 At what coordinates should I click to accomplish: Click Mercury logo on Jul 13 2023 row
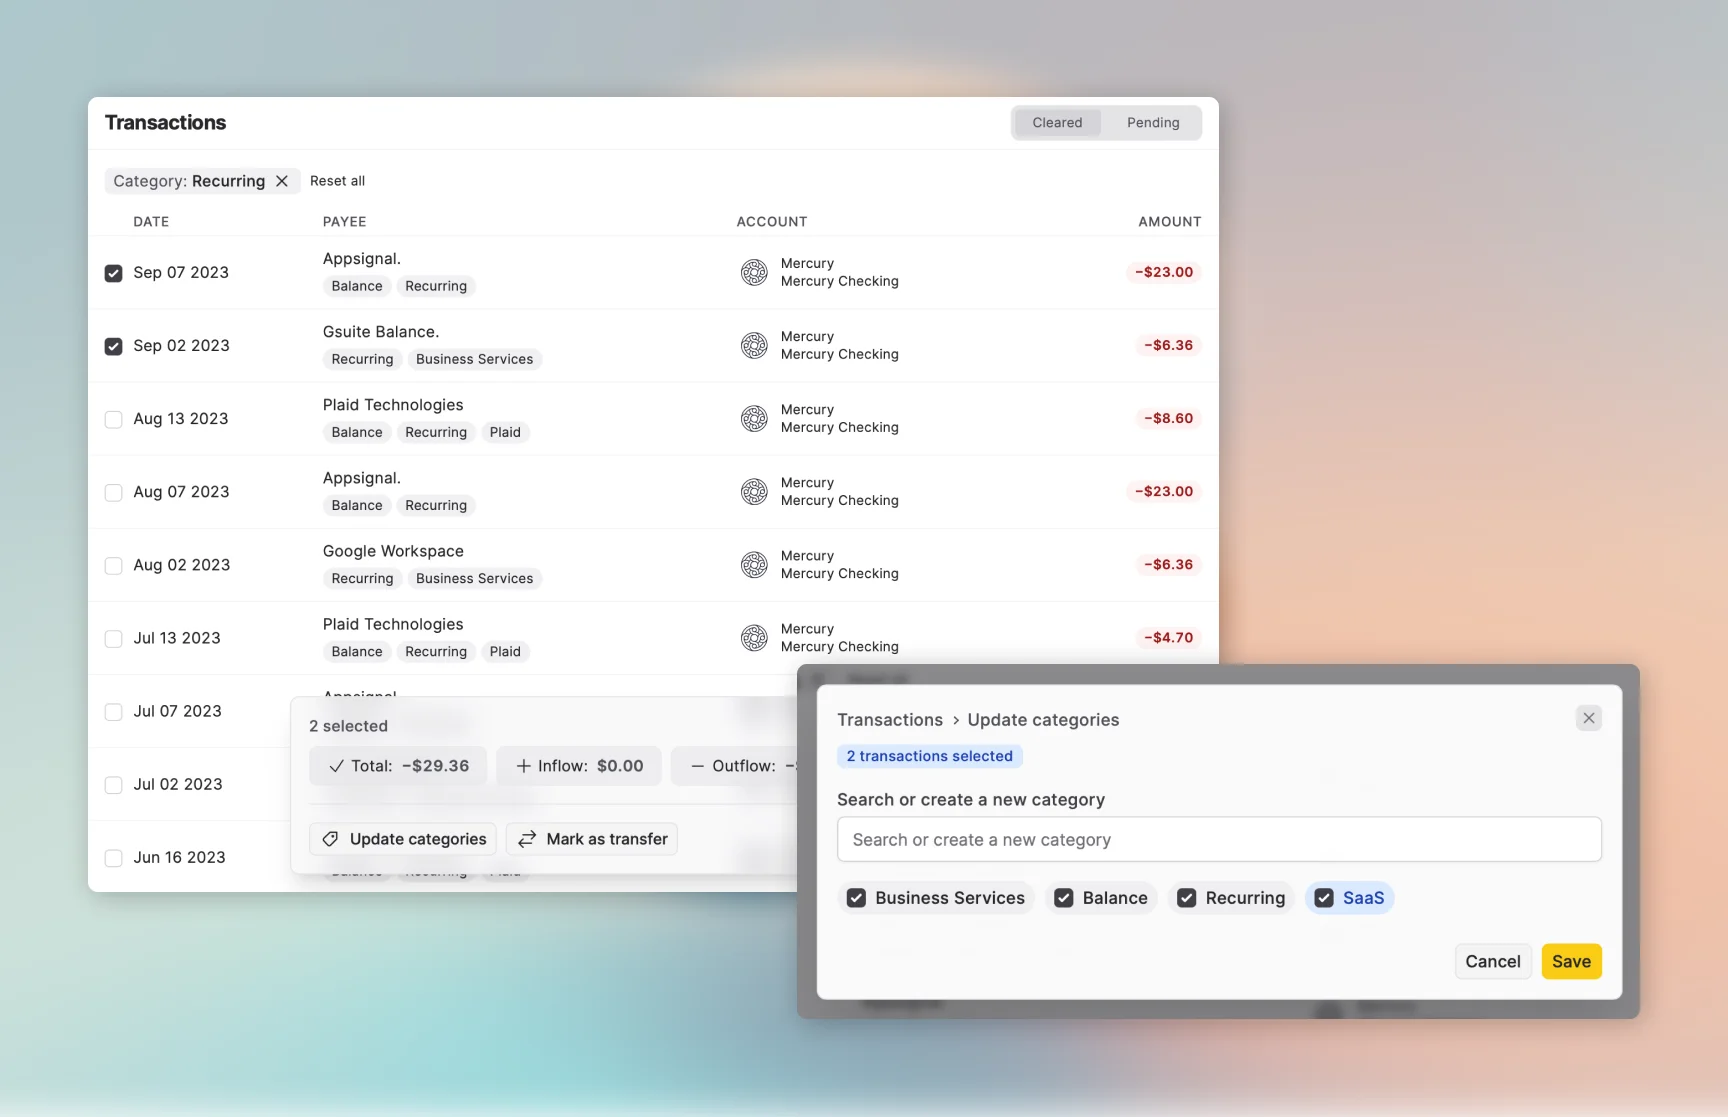[754, 637]
